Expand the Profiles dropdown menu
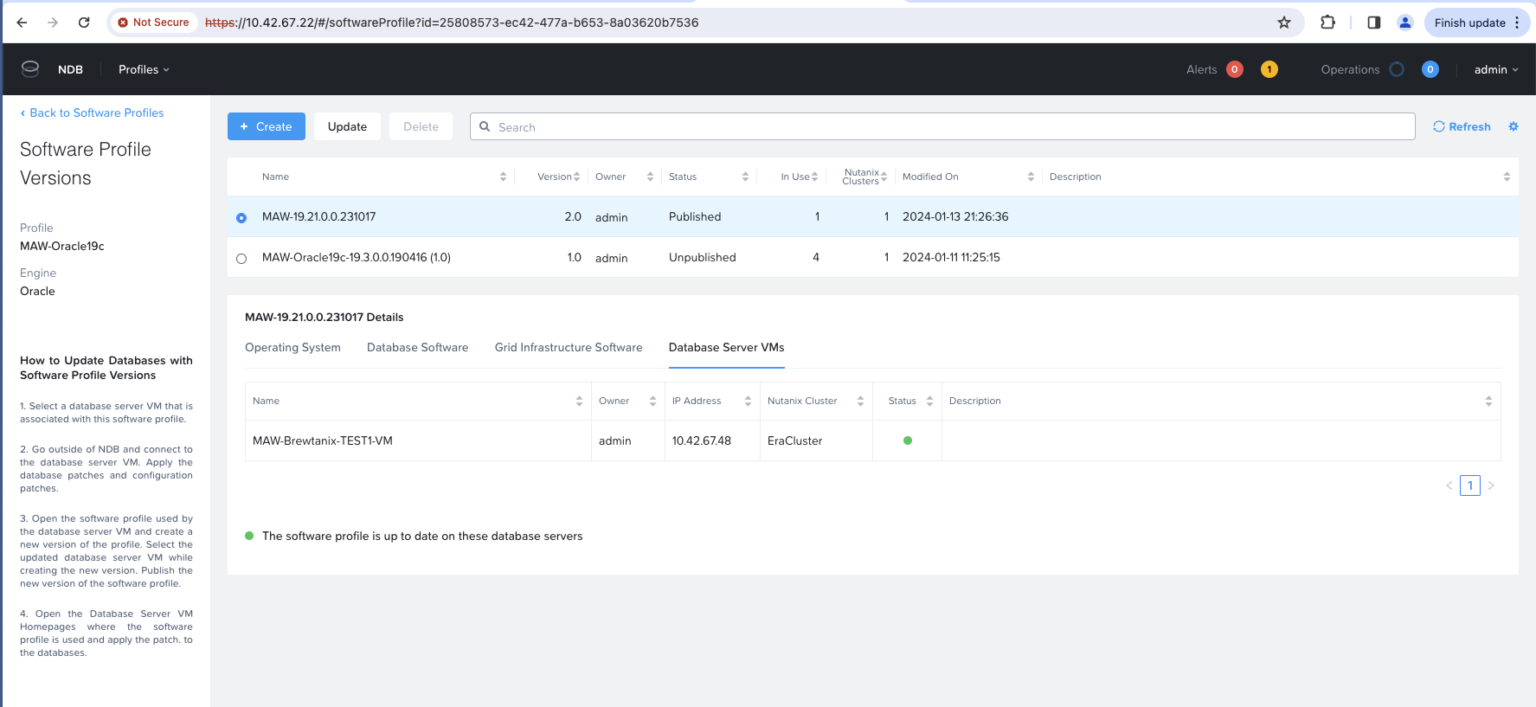 click(x=144, y=69)
